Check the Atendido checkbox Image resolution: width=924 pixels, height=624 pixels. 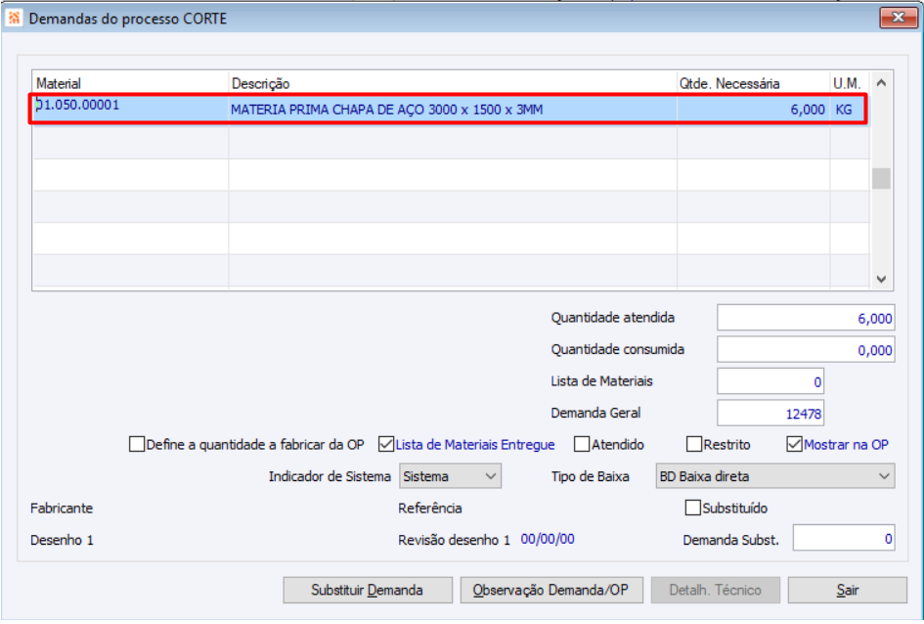coord(582,444)
